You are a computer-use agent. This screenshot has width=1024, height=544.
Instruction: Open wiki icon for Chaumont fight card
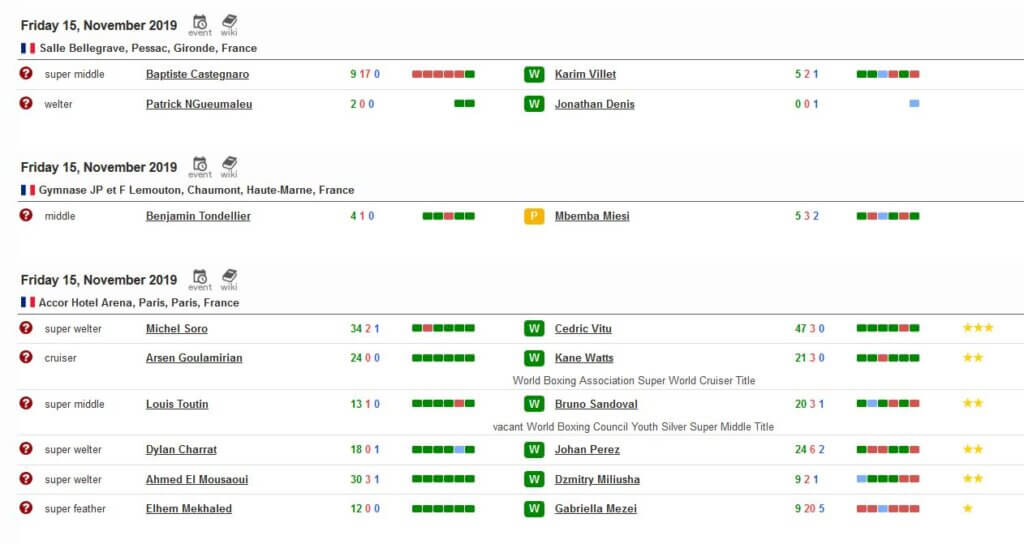pos(229,166)
